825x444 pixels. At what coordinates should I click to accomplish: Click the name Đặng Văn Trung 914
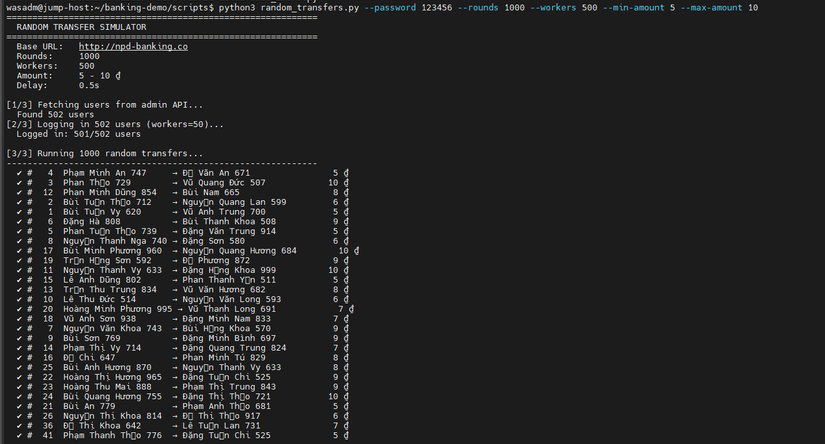click(x=229, y=231)
